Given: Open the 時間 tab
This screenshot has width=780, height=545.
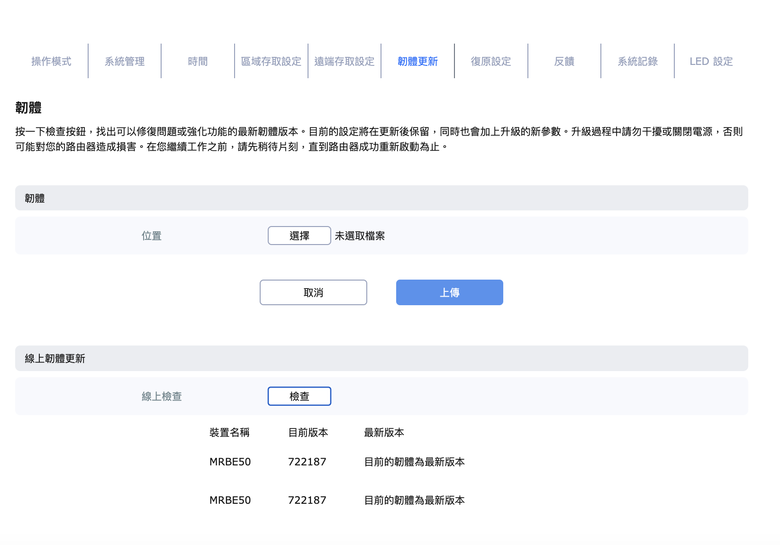Looking at the screenshot, I should [x=197, y=61].
